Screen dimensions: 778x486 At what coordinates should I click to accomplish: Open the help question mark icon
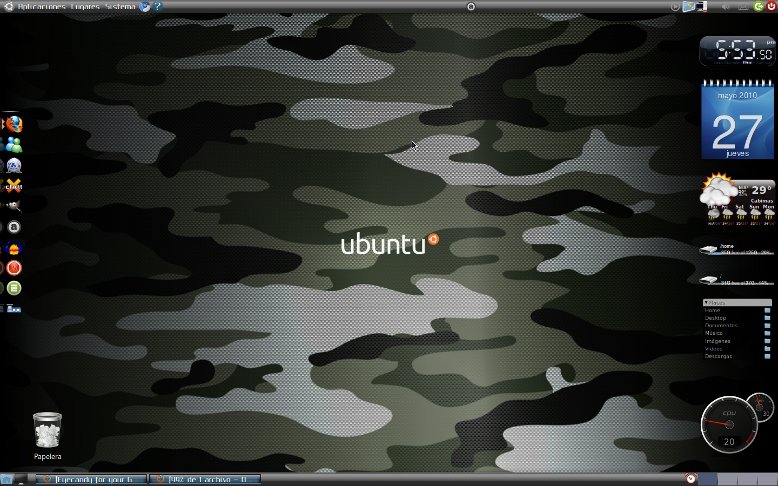(157, 6)
